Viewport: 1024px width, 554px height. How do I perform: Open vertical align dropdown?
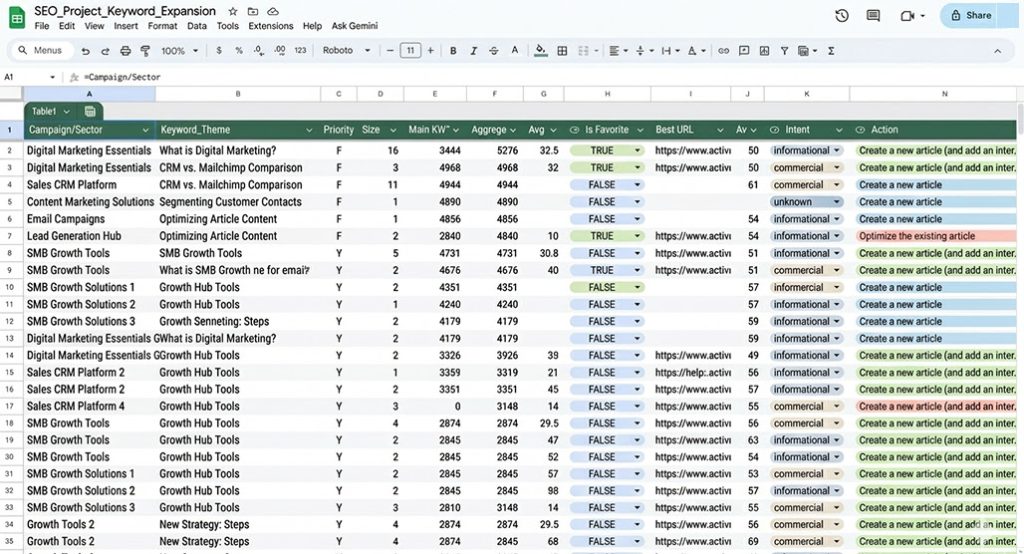point(644,50)
